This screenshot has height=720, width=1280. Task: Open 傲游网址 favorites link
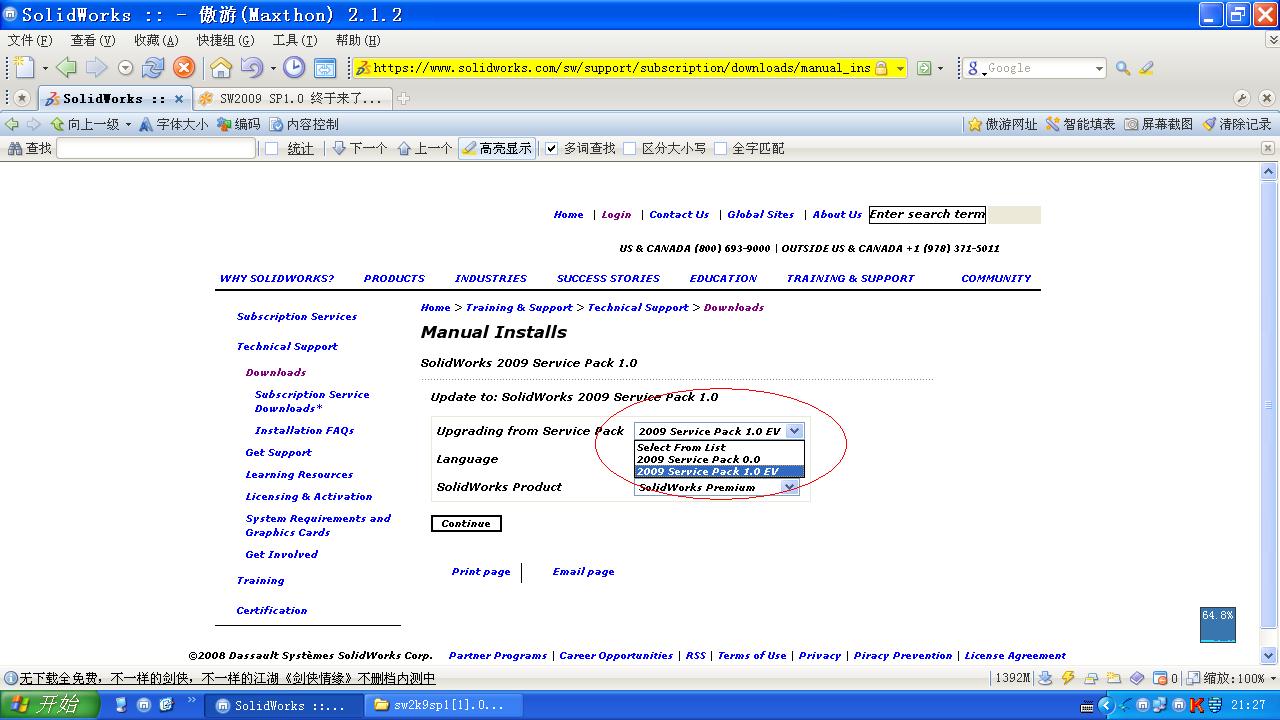[1003, 124]
